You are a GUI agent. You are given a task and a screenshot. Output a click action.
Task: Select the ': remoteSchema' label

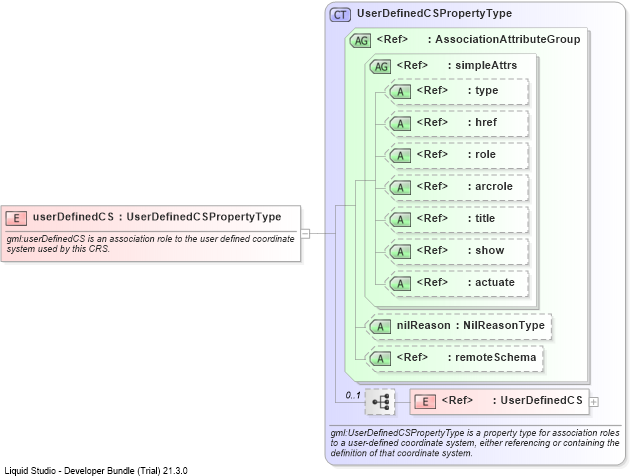pyautogui.click(x=492, y=357)
